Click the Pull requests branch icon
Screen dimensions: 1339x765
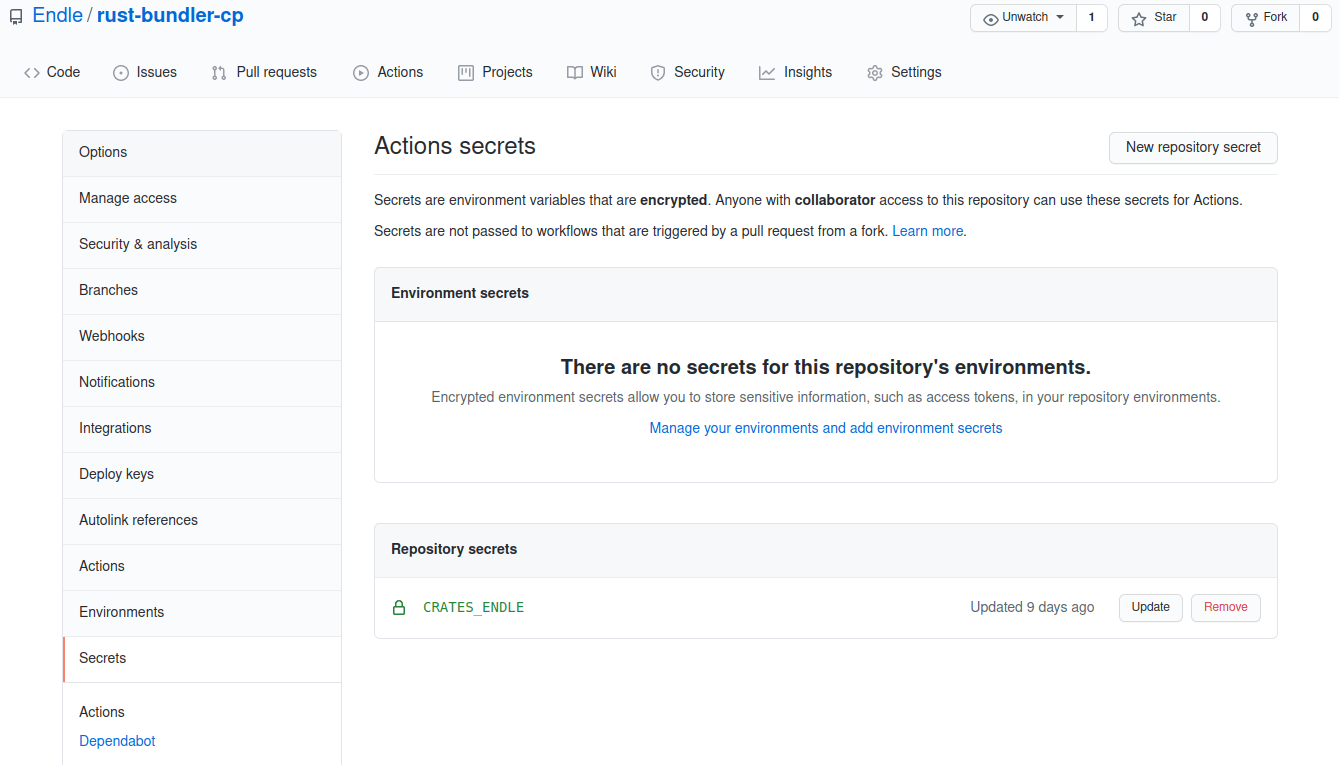click(x=219, y=73)
